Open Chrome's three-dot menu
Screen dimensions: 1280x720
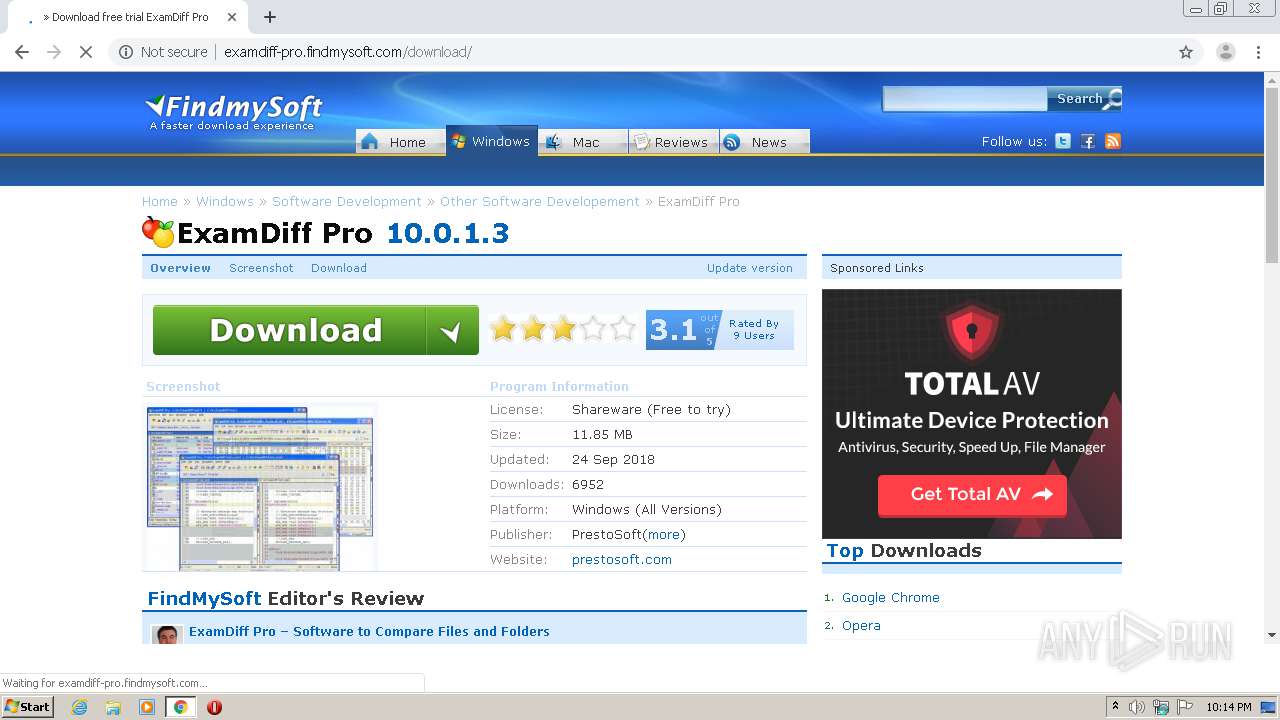point(1258,52)
